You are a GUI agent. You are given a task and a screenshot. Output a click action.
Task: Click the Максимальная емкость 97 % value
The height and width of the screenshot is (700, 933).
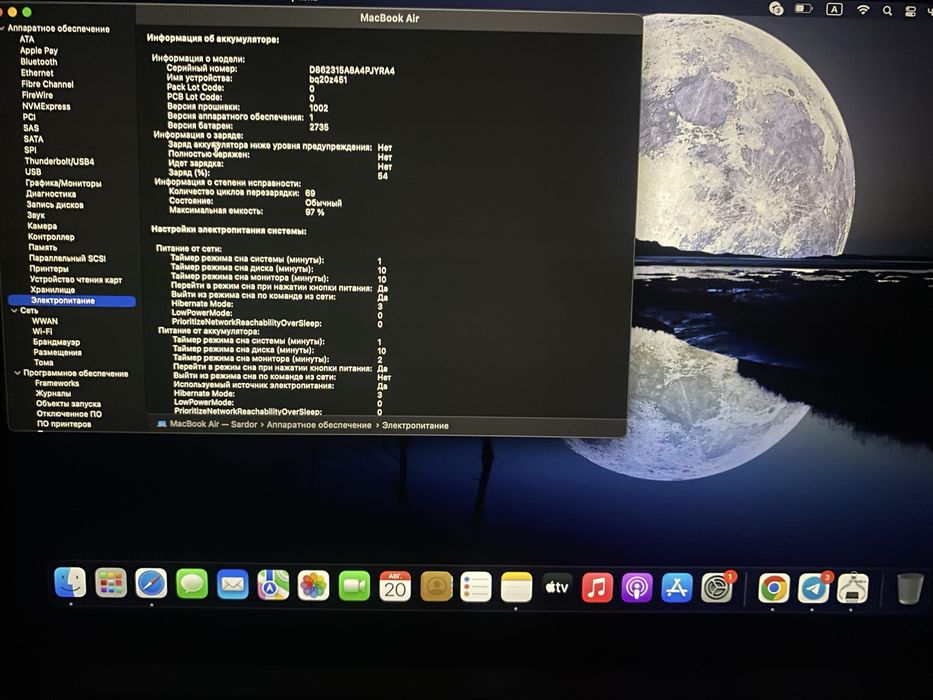[315, 212]
